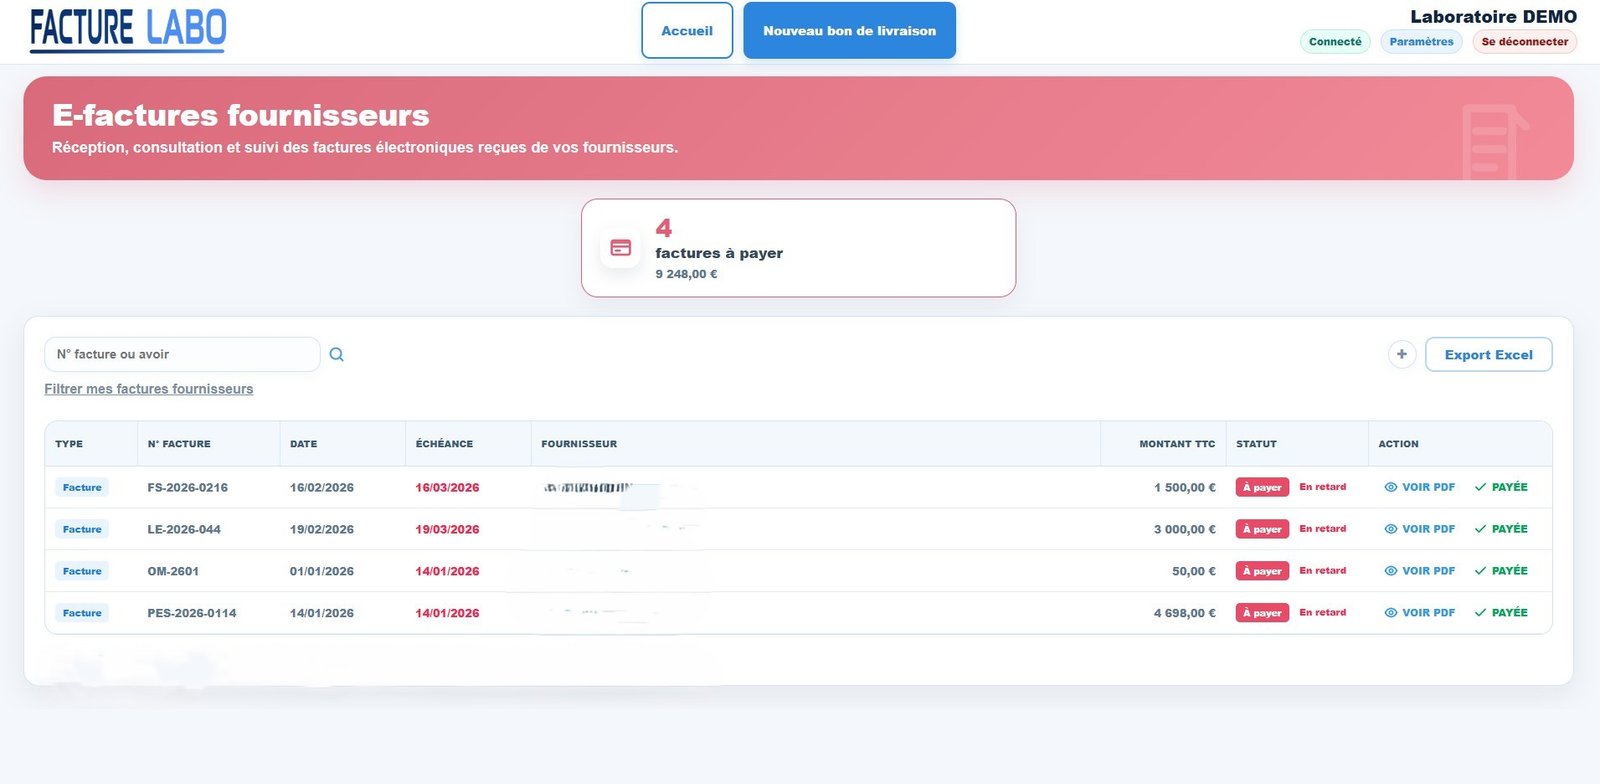The height and width of the screenshot is (784, 1600).
Task: View PDF for invoice FS-2026-0216
Action: [x=1419, y=487]
